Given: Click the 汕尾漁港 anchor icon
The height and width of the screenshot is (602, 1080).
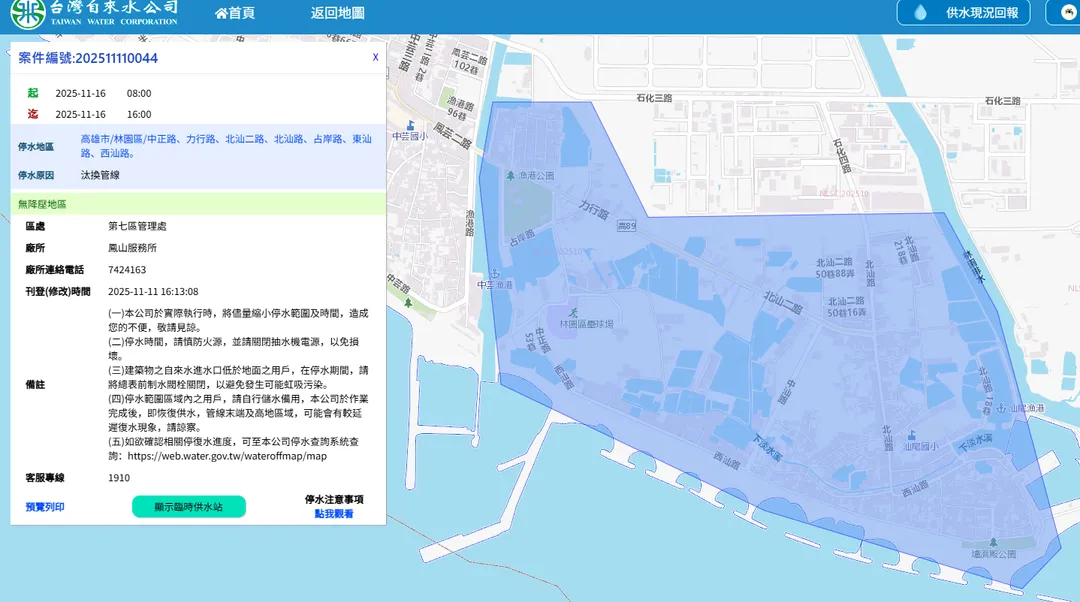Looking at the screenshot, I should (1002, 408).
